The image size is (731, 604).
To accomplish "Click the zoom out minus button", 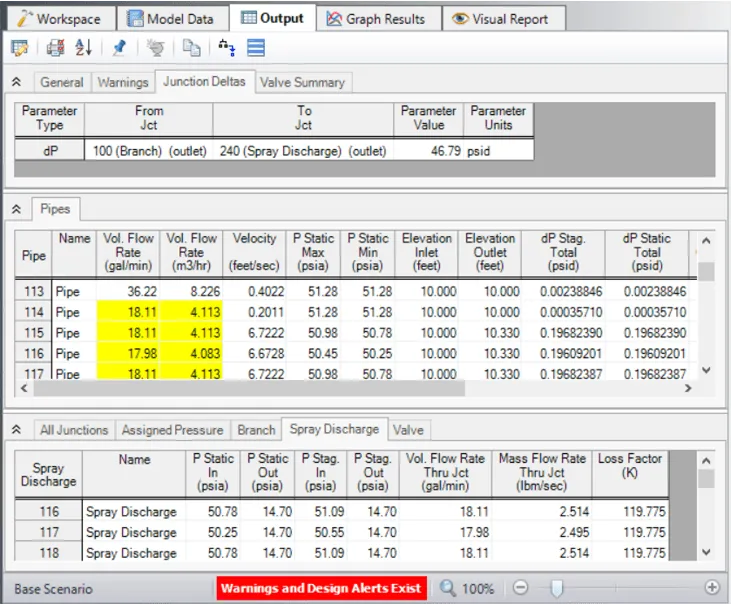I will (x=521, y=588).
